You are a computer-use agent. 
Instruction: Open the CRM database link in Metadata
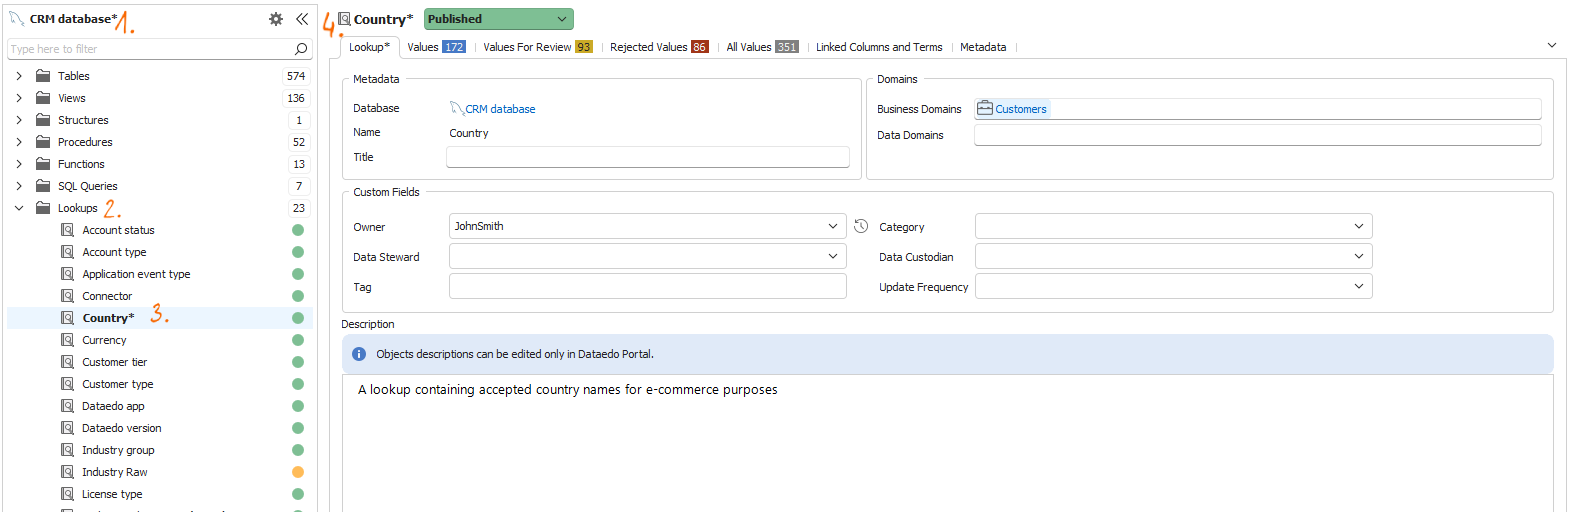click(x=499, y=109)
